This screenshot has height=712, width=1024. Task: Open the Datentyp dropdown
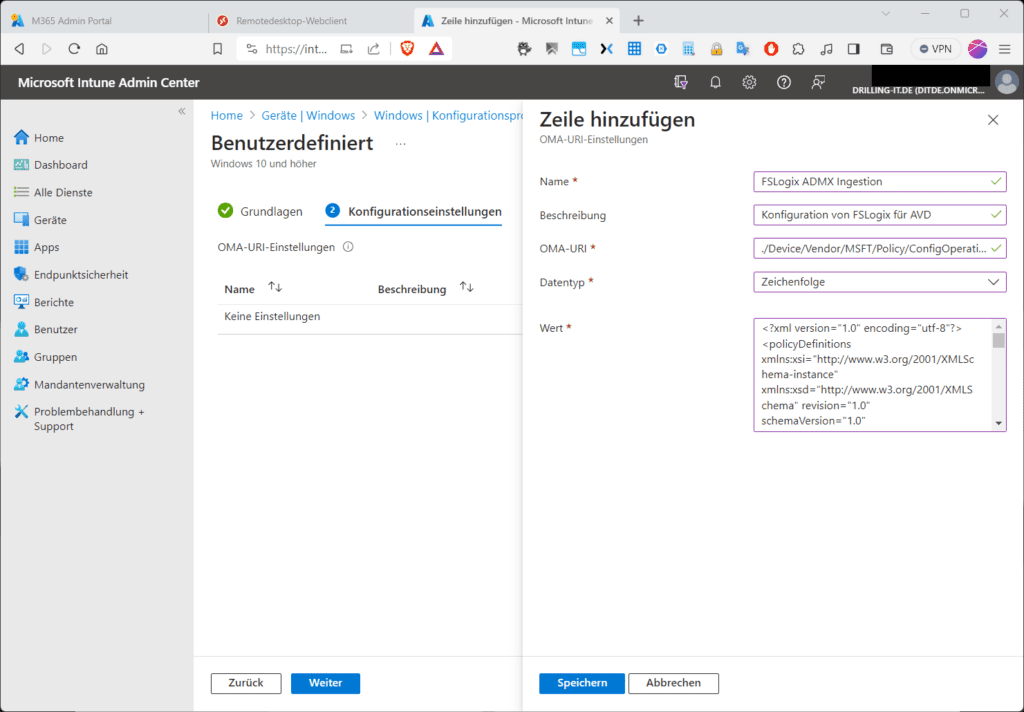880,282
